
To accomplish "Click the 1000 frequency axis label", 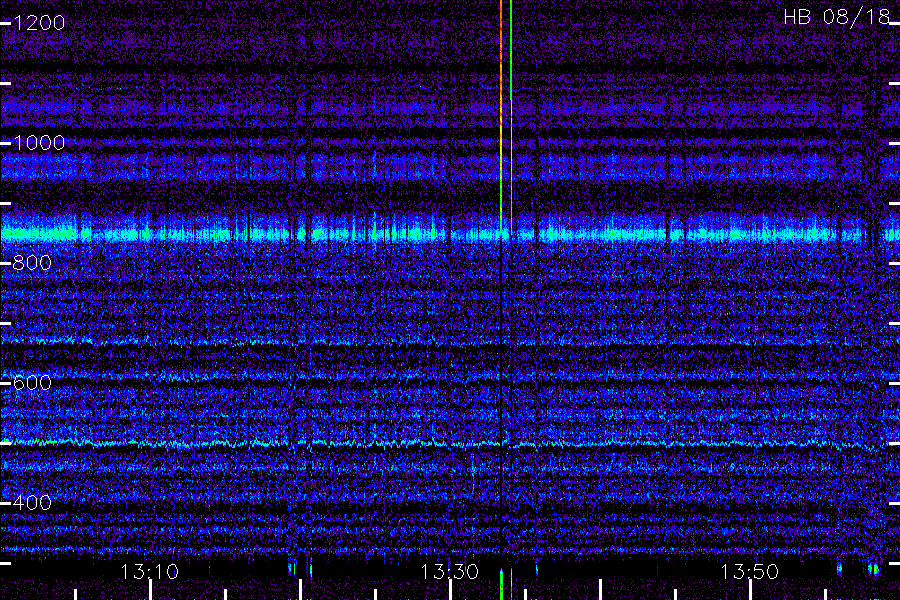I will click(39, 143).
